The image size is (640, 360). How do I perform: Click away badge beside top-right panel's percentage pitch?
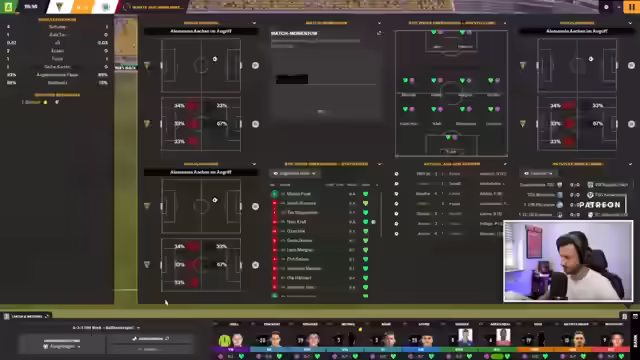(631, 124)
